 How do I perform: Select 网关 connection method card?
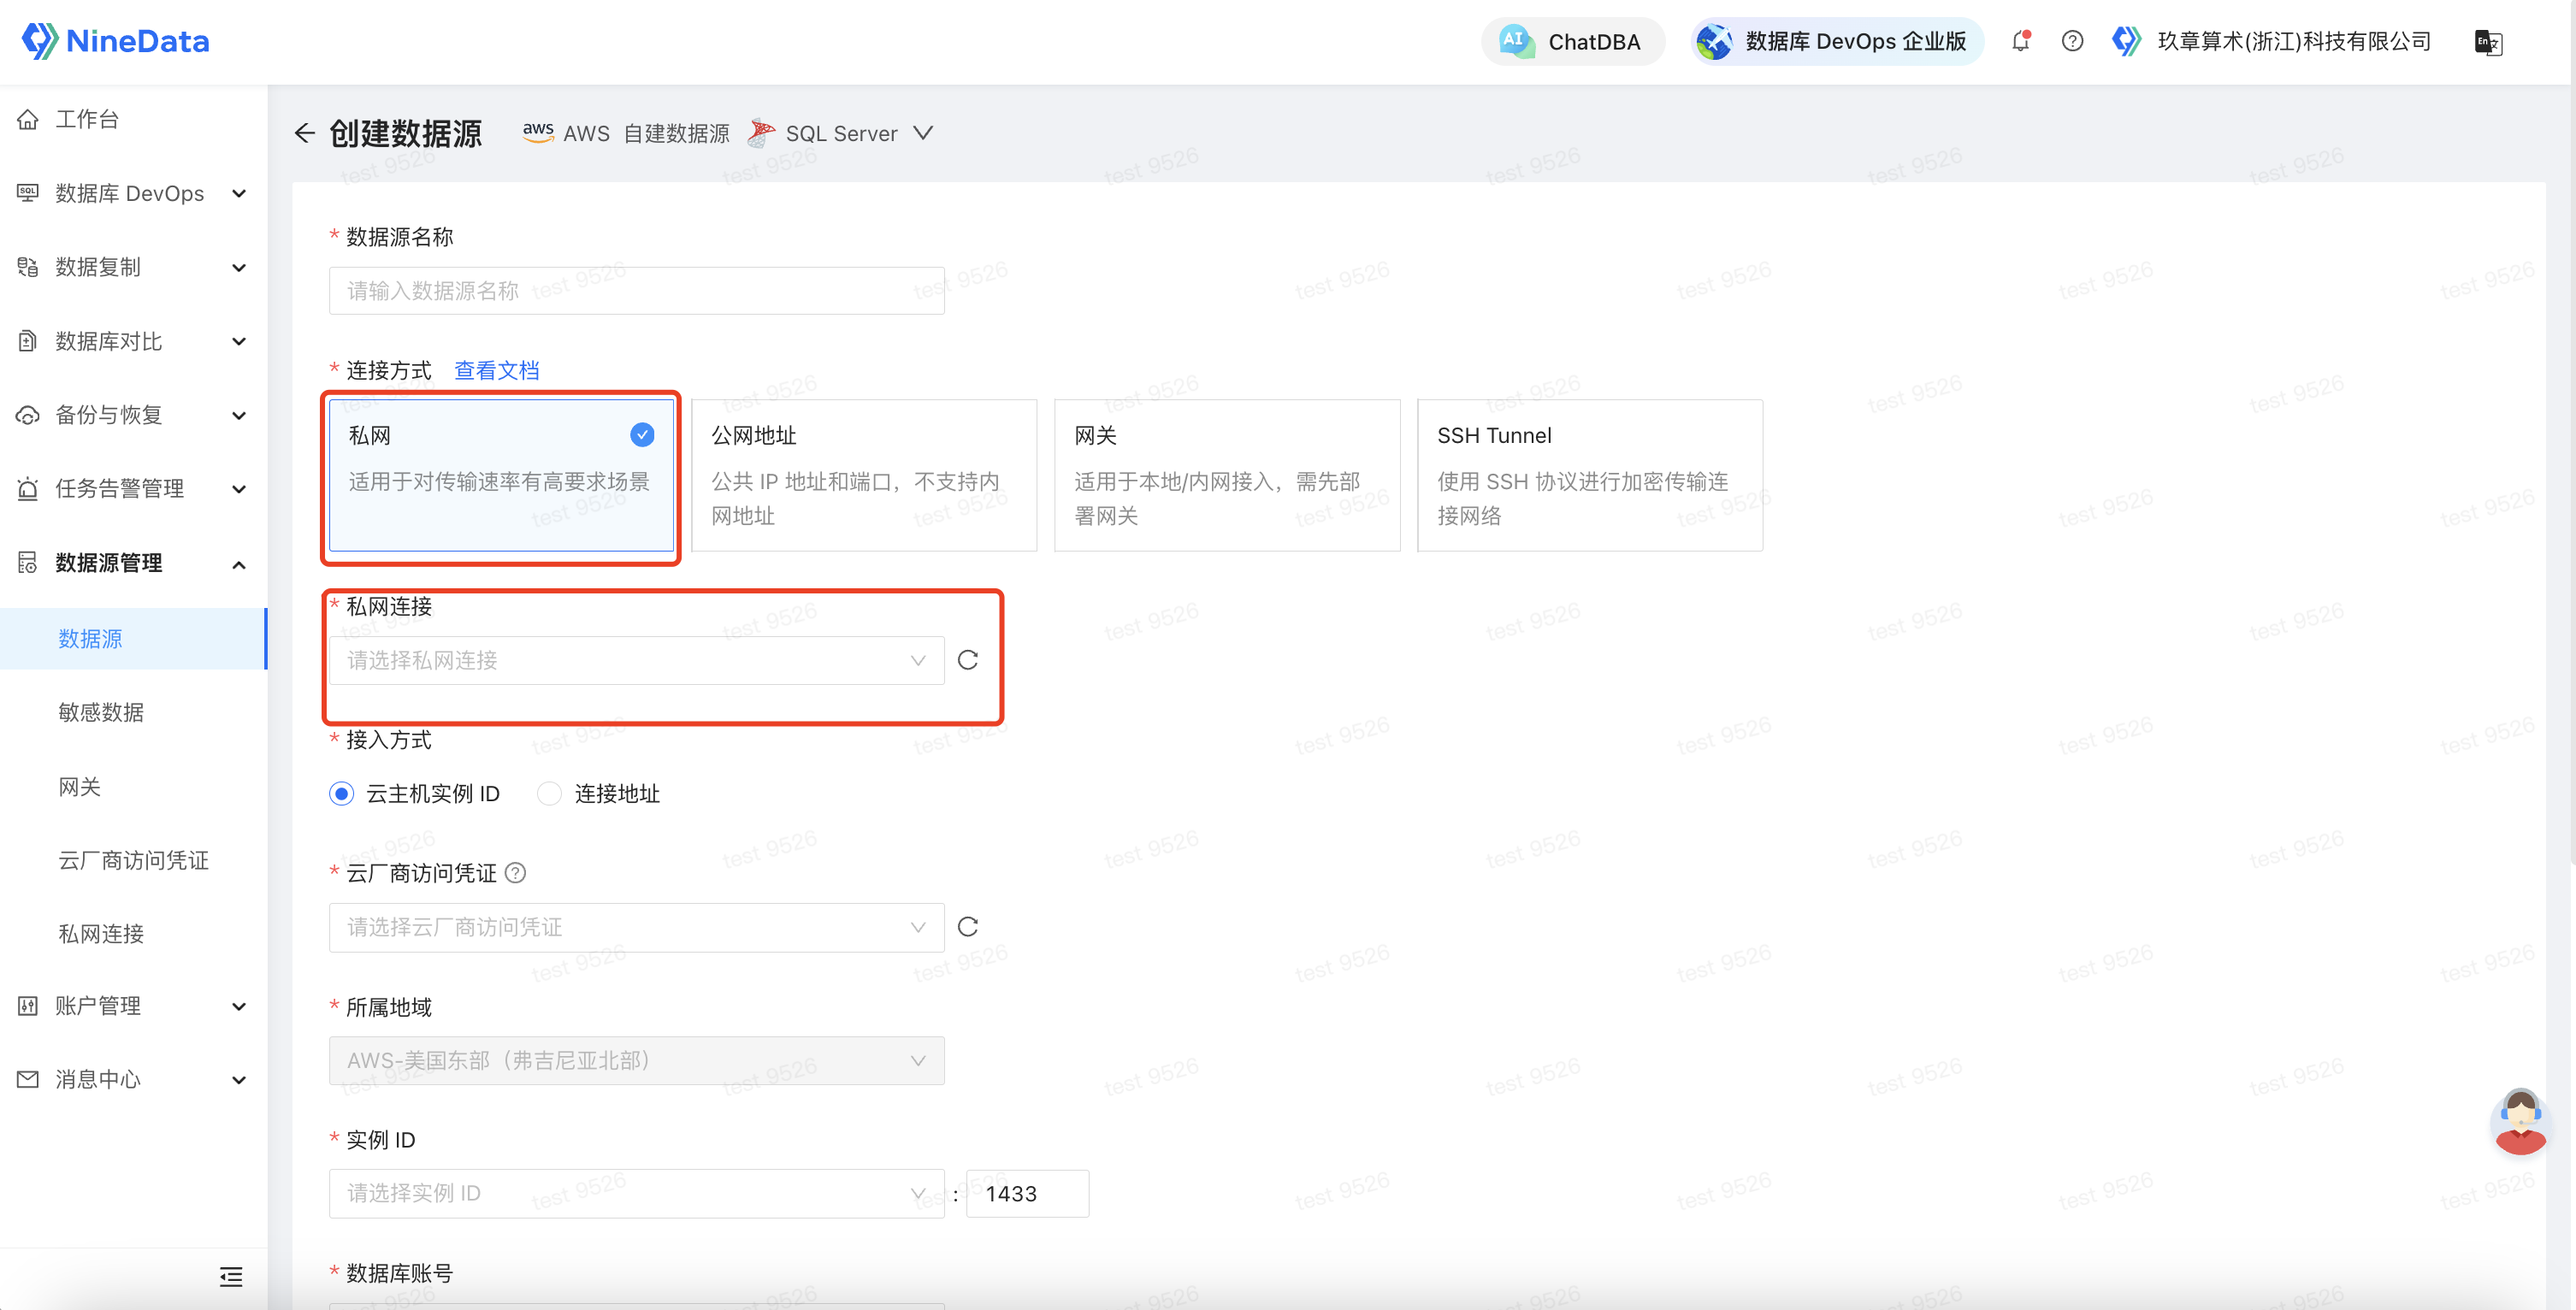point(1228,476)
